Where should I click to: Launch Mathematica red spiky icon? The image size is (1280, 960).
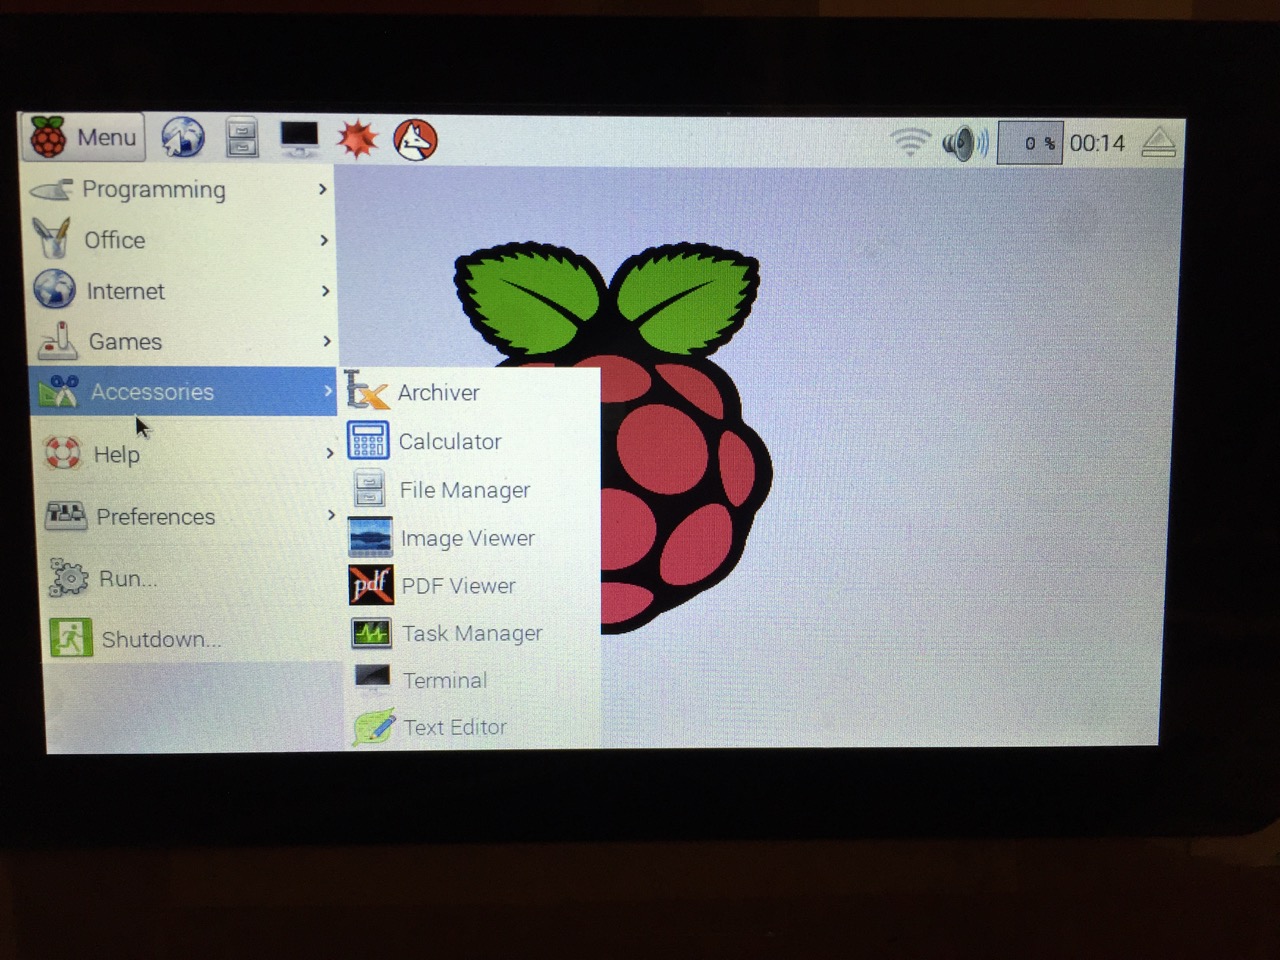(357, 139)
